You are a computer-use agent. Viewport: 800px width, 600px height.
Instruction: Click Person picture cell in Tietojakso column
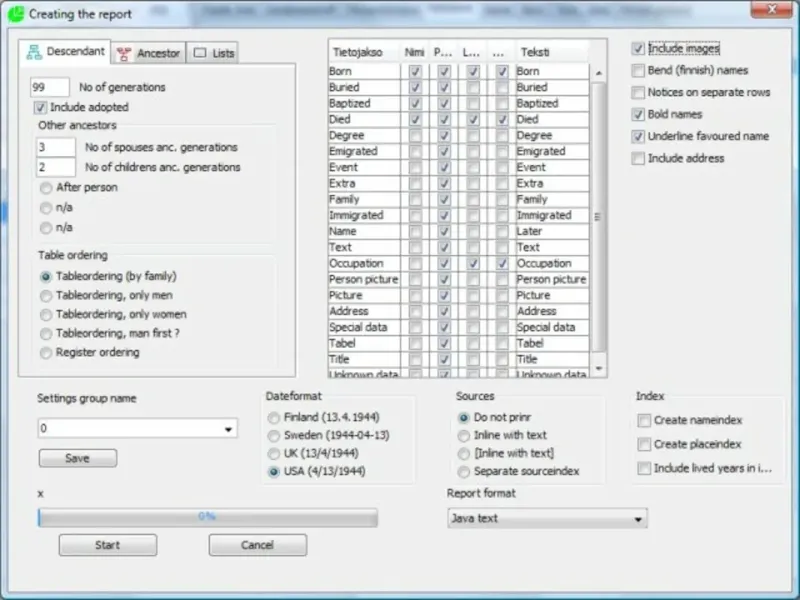[364, 280]
